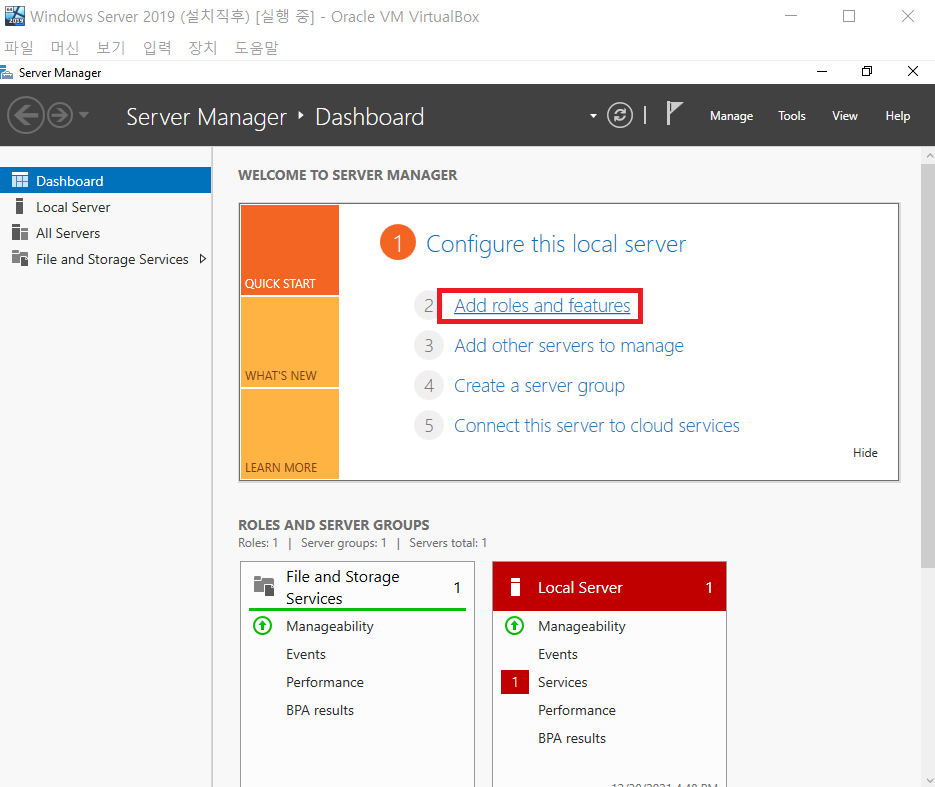
Task: Click the scrollbar down arrow
Action: click(x=928, y=780)
